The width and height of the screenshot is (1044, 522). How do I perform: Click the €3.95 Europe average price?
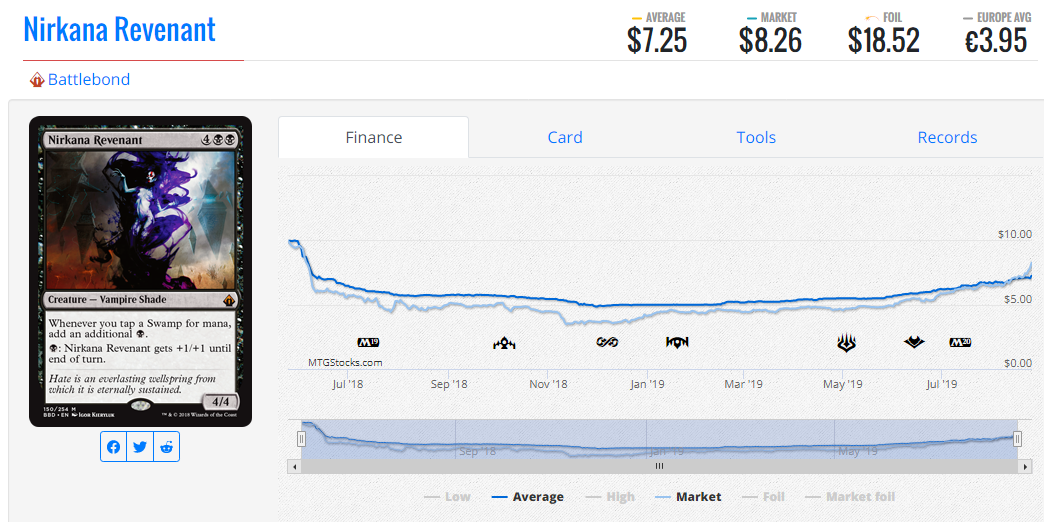click(x=996, y=41)
